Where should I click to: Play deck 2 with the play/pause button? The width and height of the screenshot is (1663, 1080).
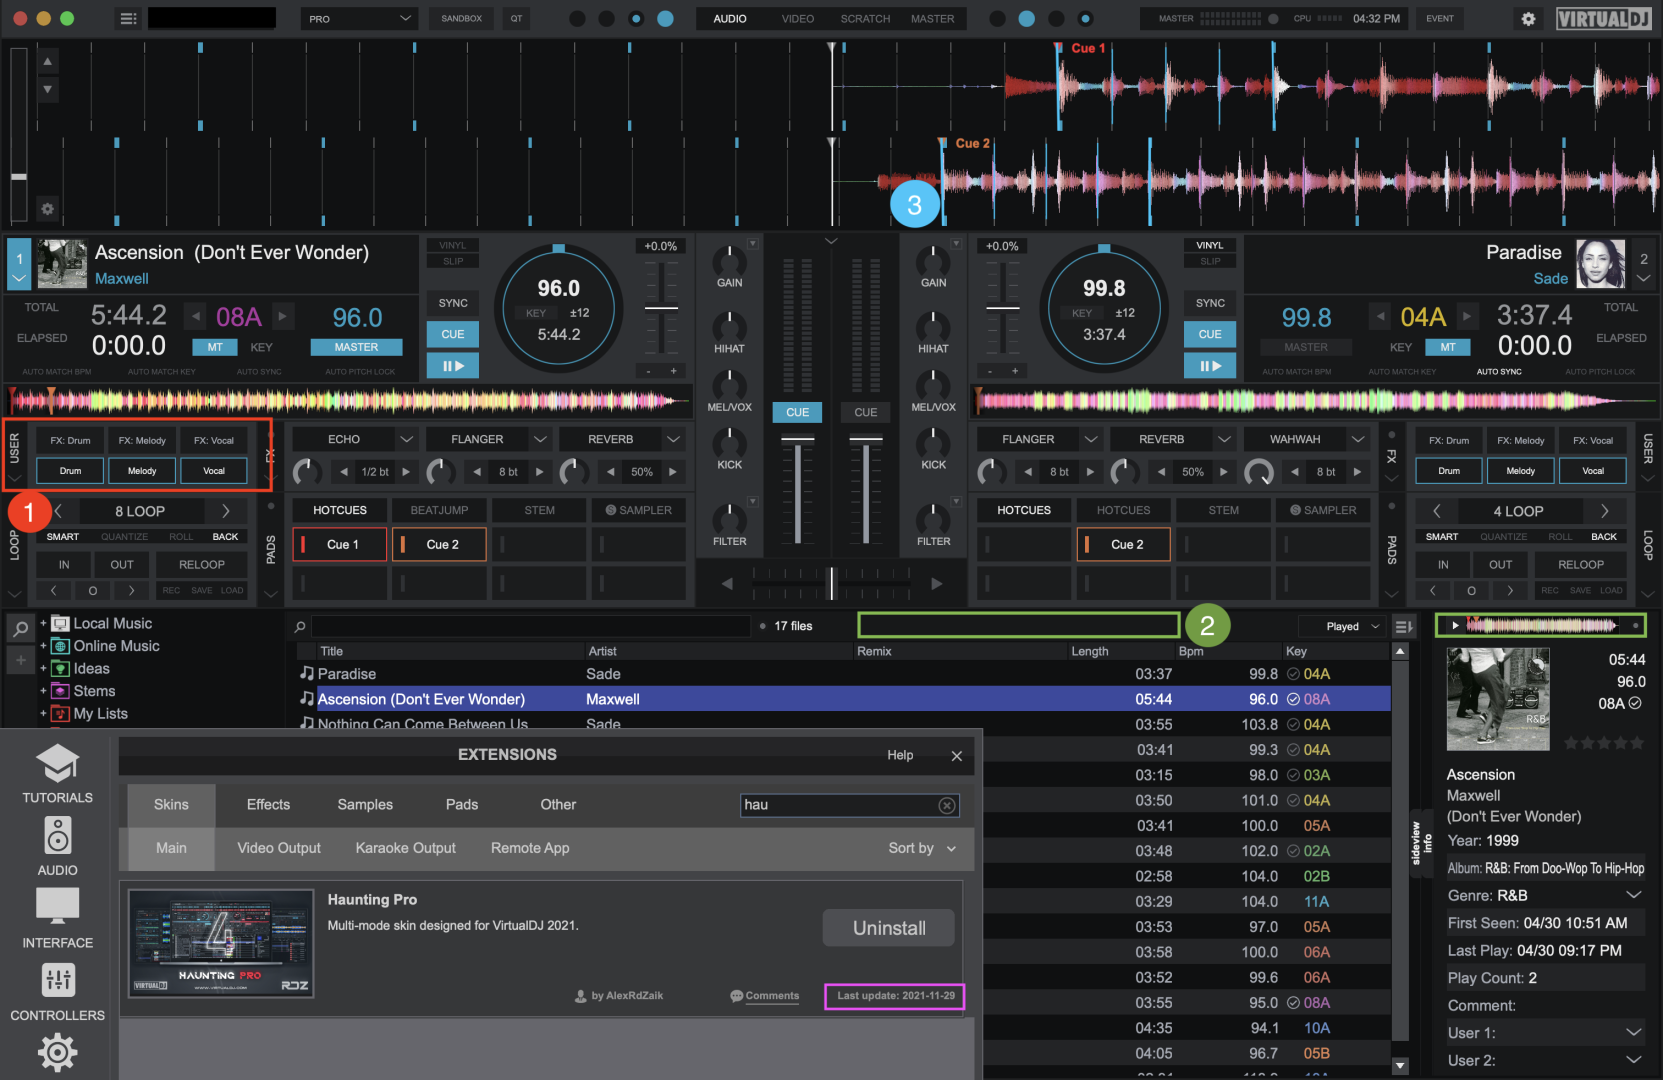pos(1210,366)
